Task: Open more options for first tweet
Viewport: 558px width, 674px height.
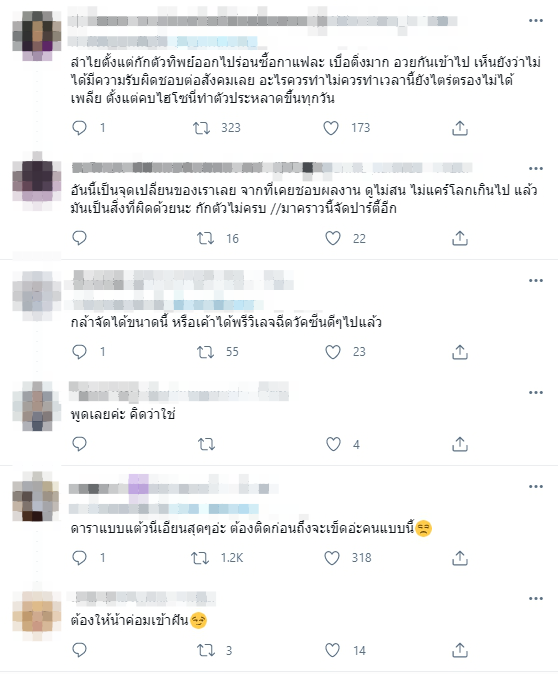Action: [x=536, y=20]
